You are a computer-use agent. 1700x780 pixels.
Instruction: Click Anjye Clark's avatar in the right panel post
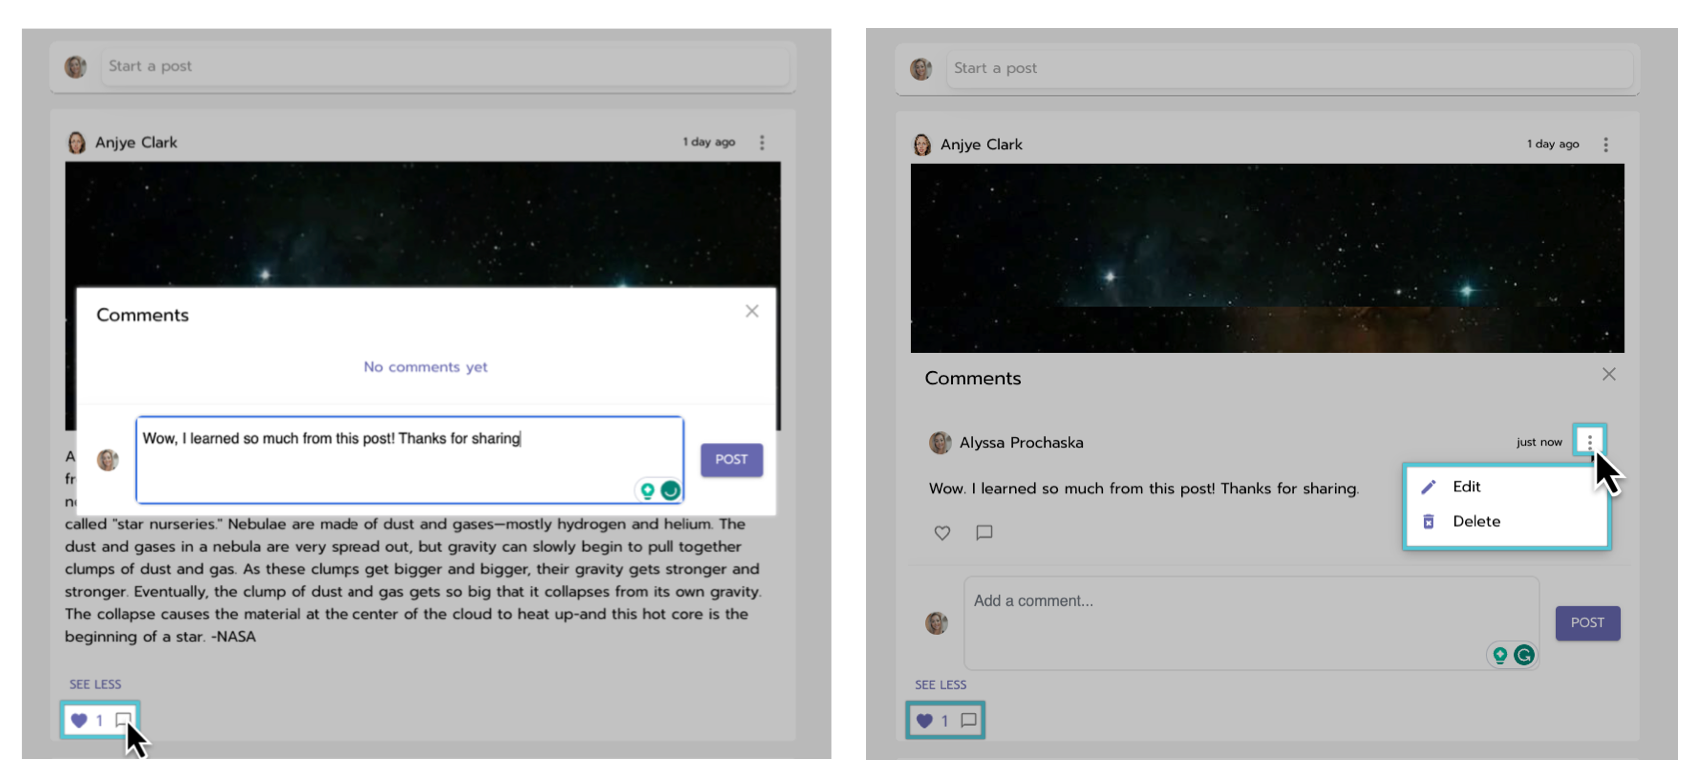(x=922, y=144)
